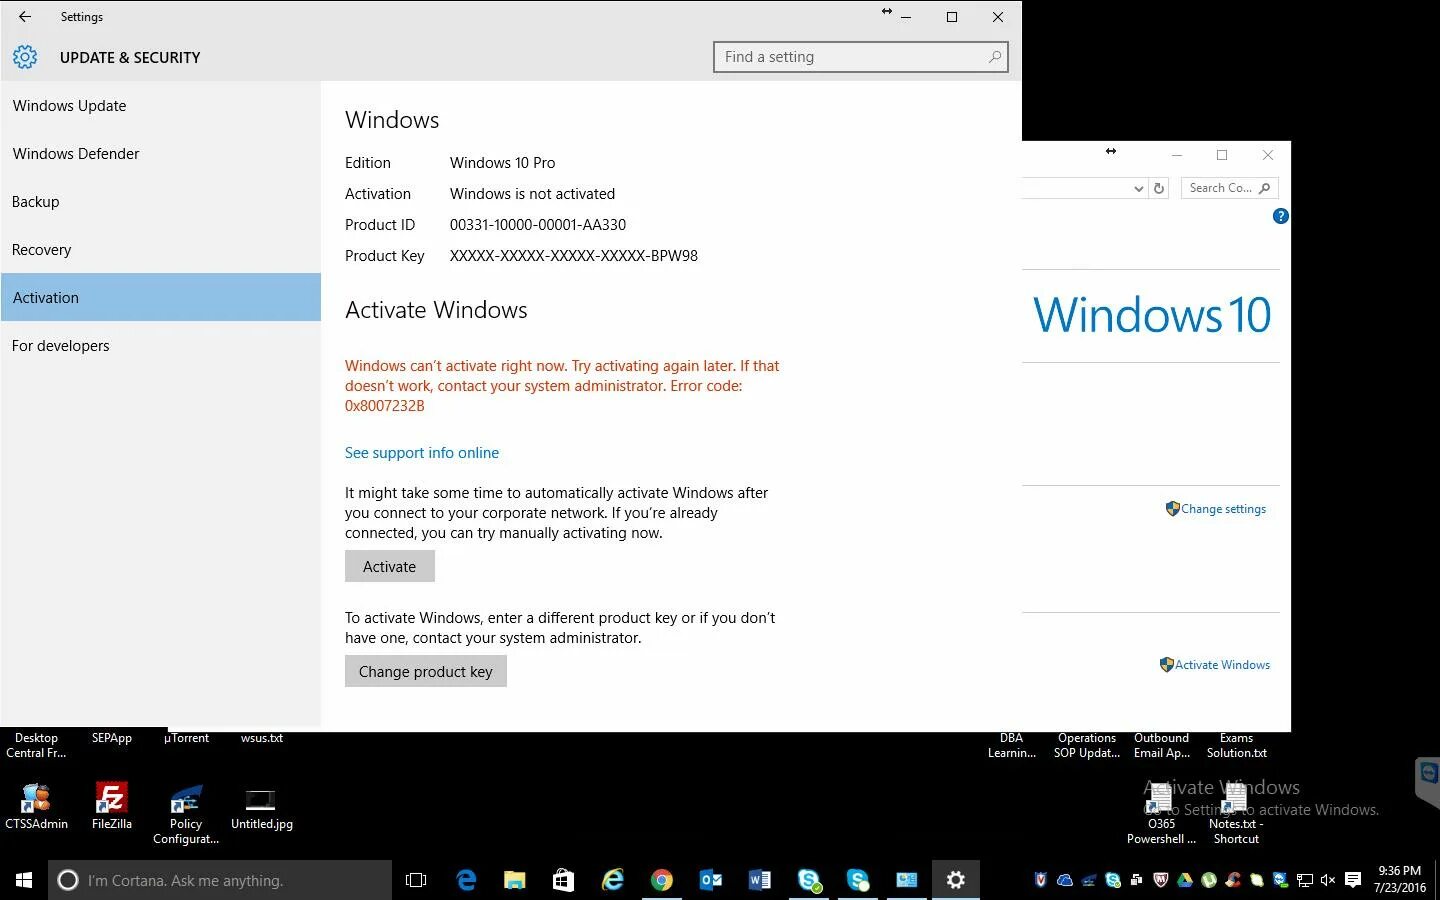Open See support info online link
Screen dimensions: 1440x900
tap(422, 453)
